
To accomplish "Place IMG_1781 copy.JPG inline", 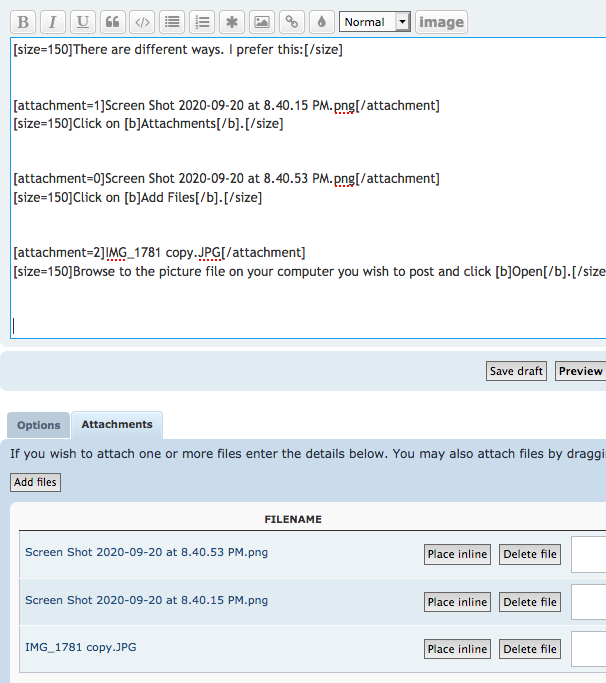I will tap(457, 649).
